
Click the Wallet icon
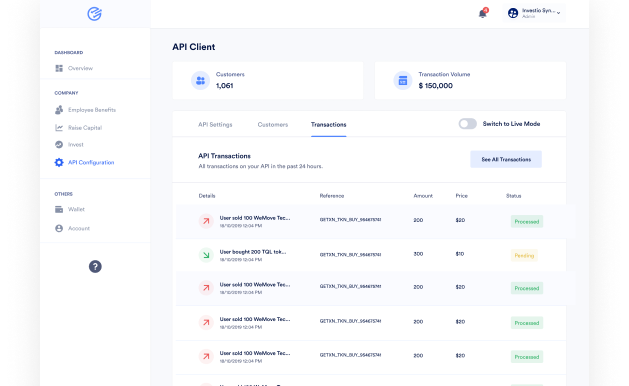pos(59,209)
